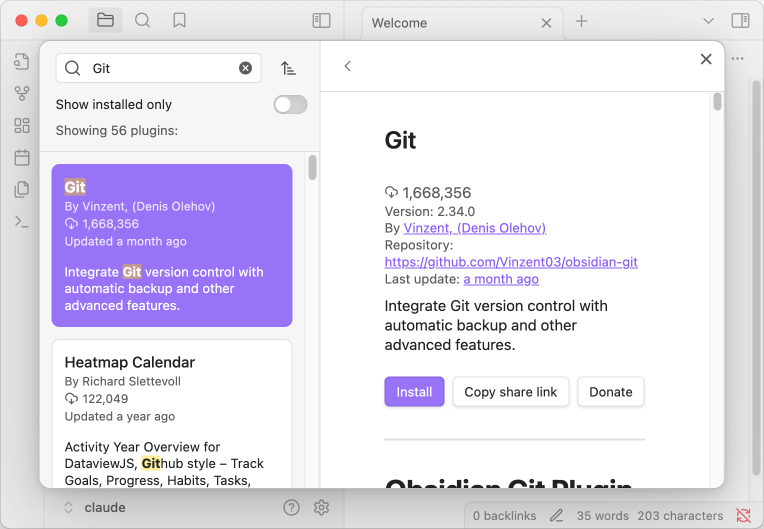Viewport: 764px width, 529px height.
Task: Open the canvas ribbon icon
Action: click(21, 125)
